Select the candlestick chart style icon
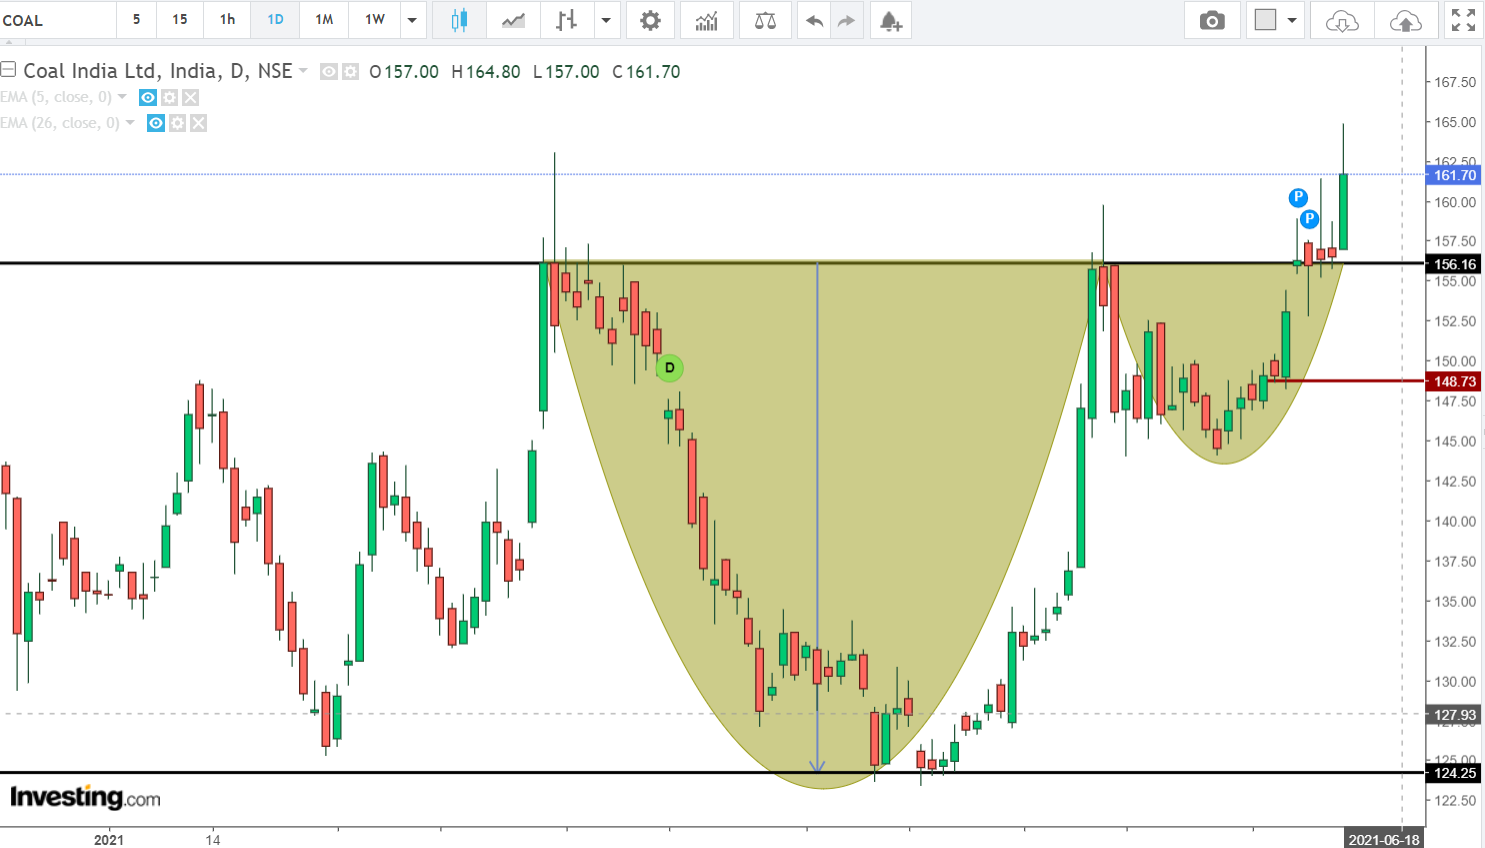1485x848 pixels. pos(459,20)
